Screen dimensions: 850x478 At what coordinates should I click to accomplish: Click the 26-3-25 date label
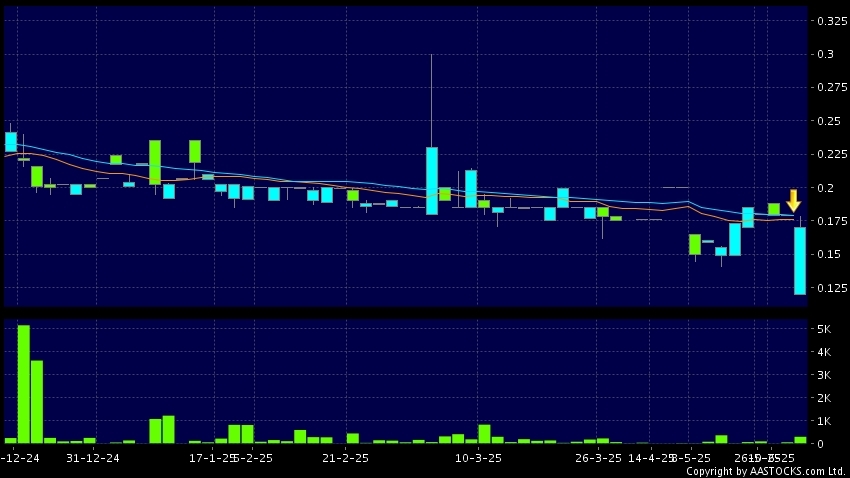tap(598, 458)
